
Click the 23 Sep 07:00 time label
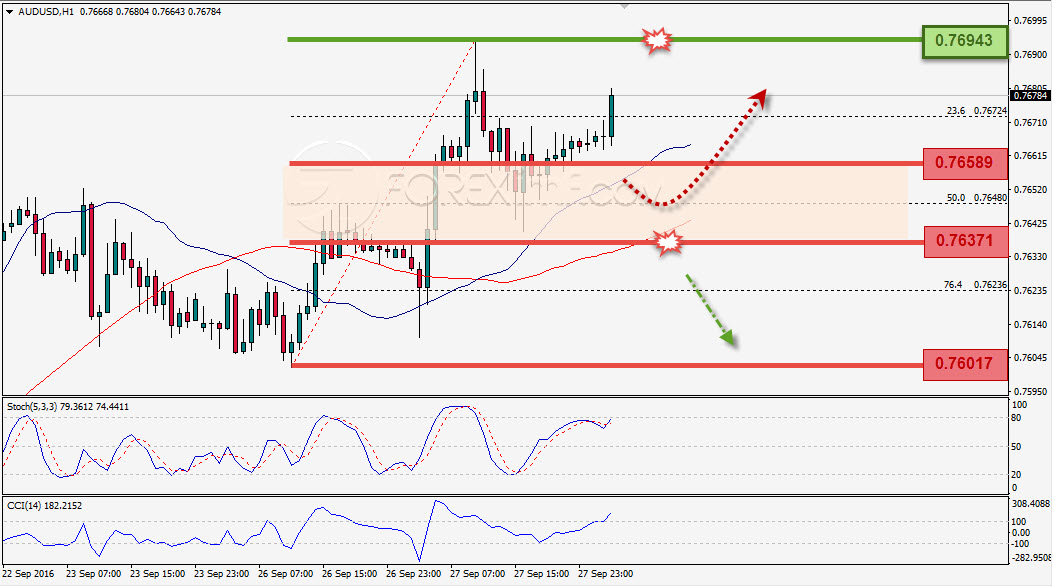click(x=93, y=574)
